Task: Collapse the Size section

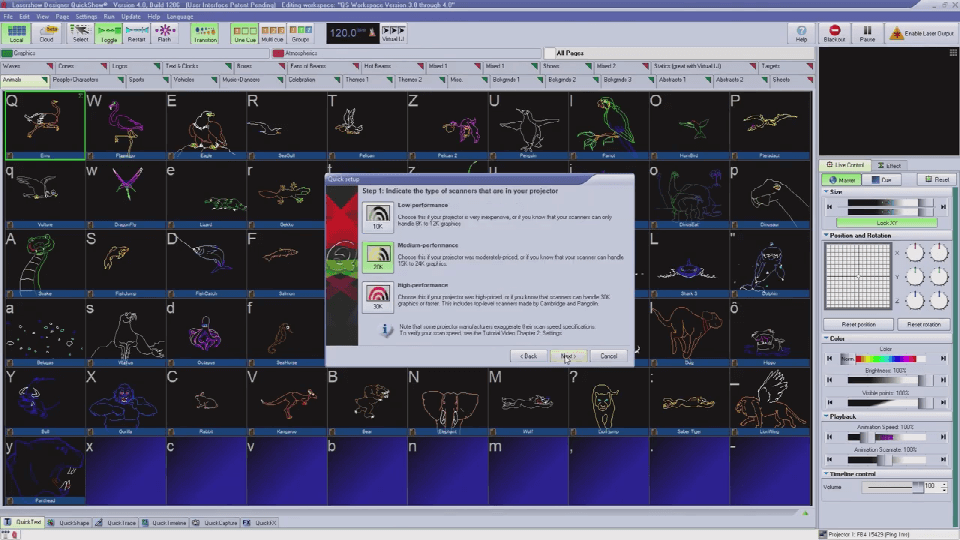Action: tap(826, 192)
